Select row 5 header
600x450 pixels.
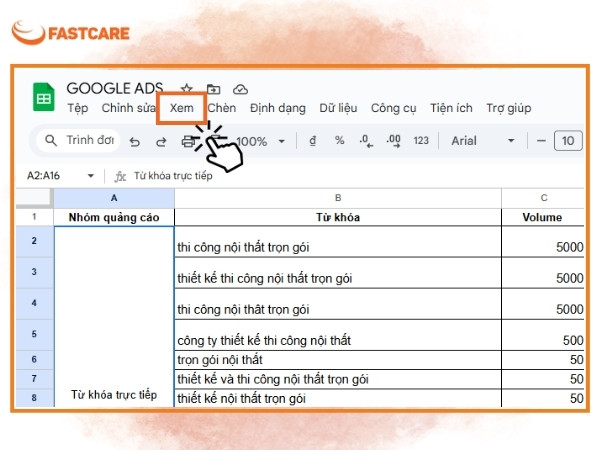pyautogui.click(x=34, y=334)
